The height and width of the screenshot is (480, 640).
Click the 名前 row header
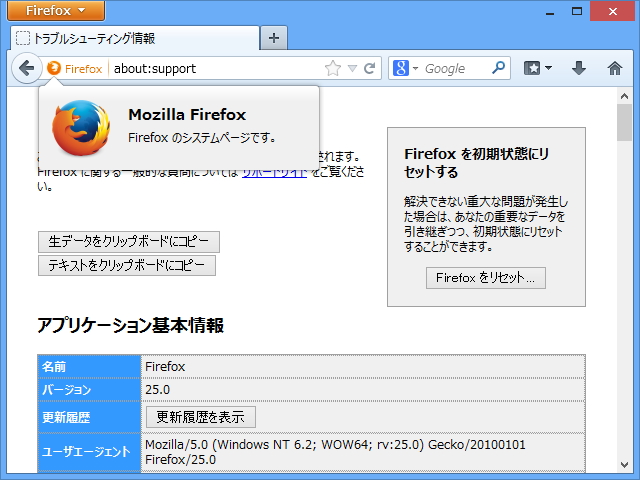(x=89, y=367)
